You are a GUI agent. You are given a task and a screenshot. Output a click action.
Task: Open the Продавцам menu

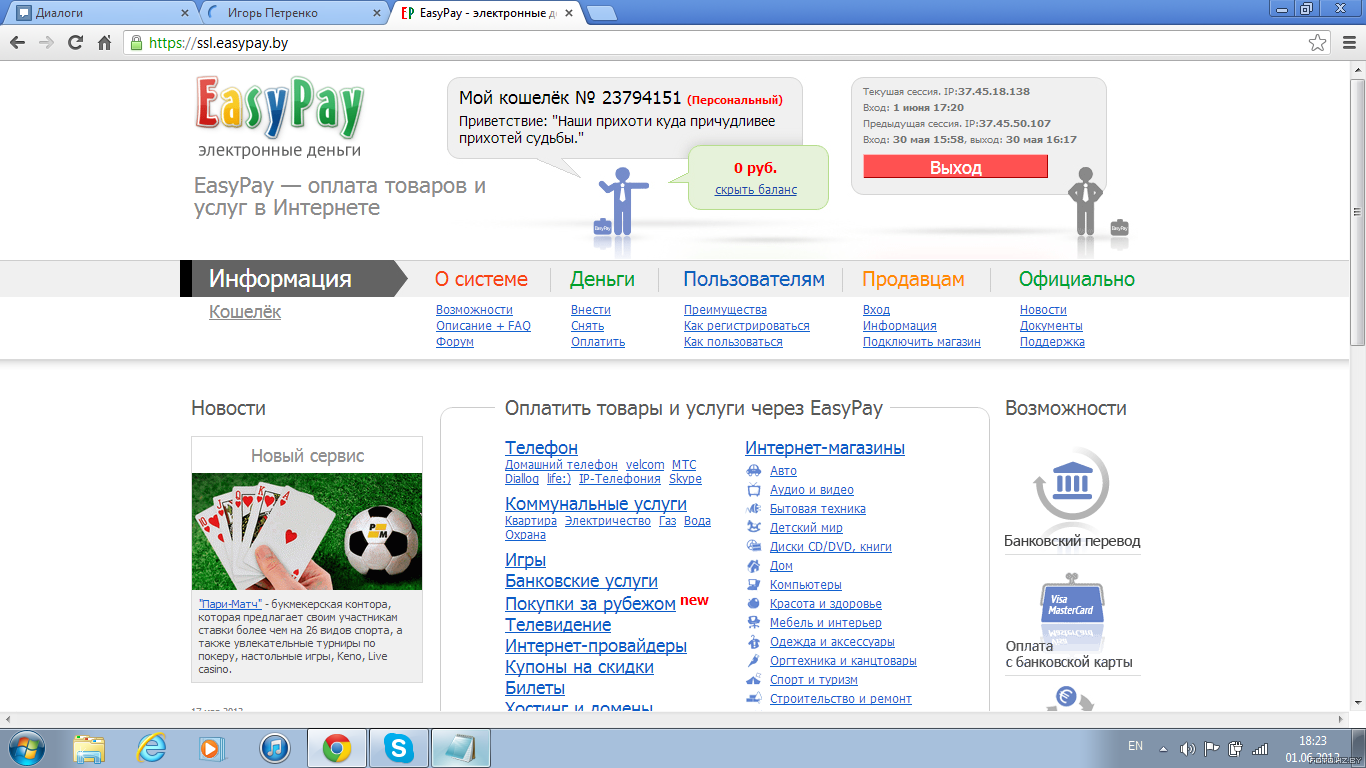(913, 279)
